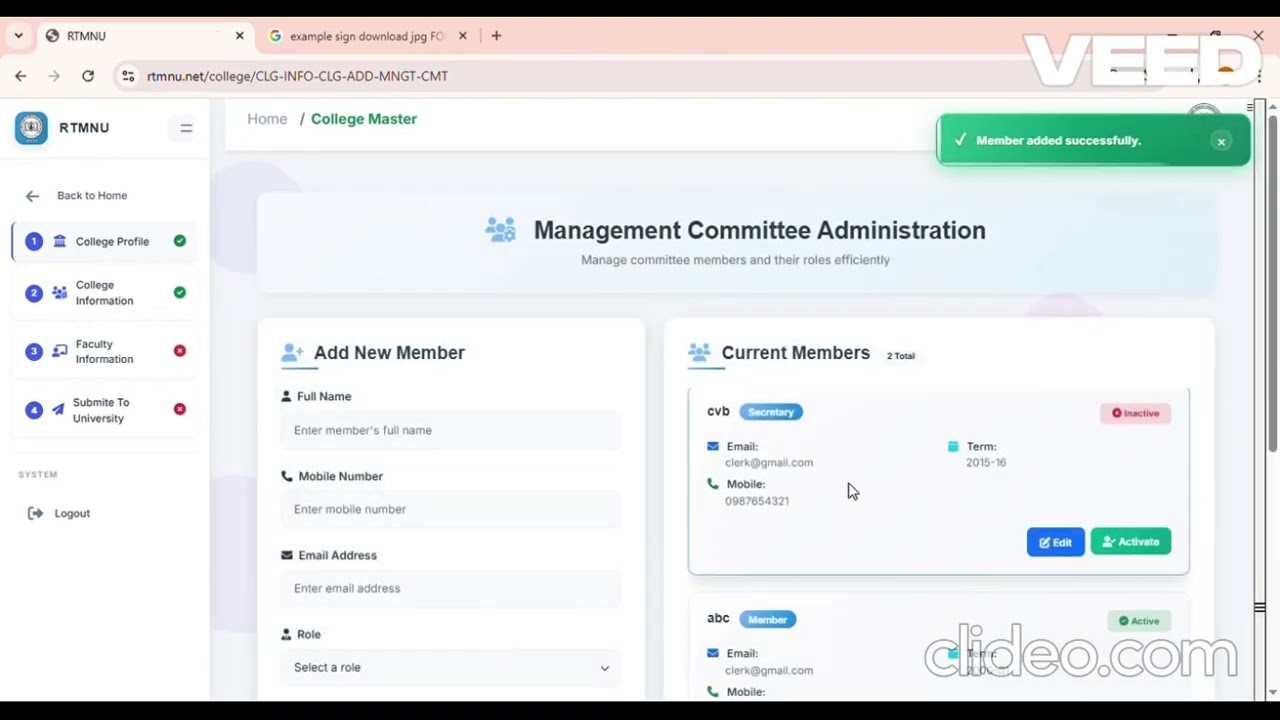Open step 4 Submite To University
Viewport: 1280px width, 720px height.
[105, 410]
